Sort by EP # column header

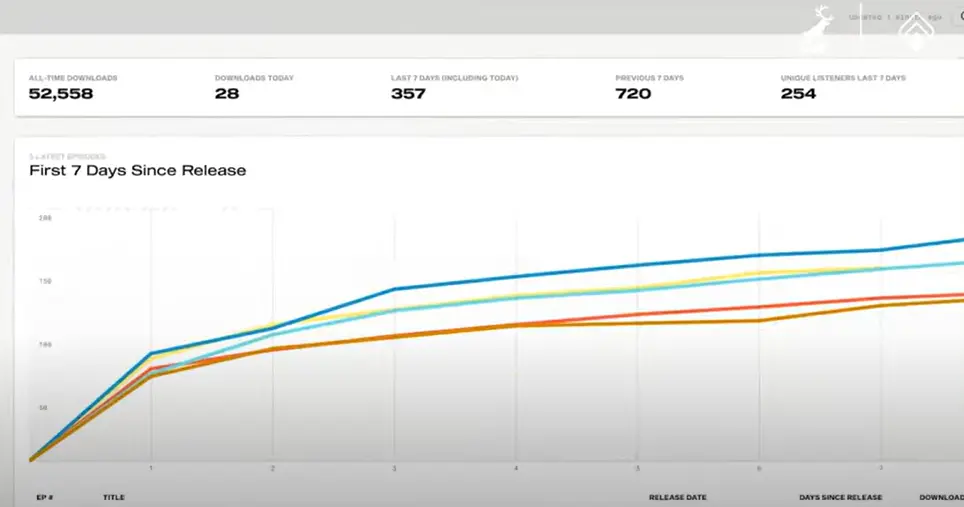click(43, 497)
